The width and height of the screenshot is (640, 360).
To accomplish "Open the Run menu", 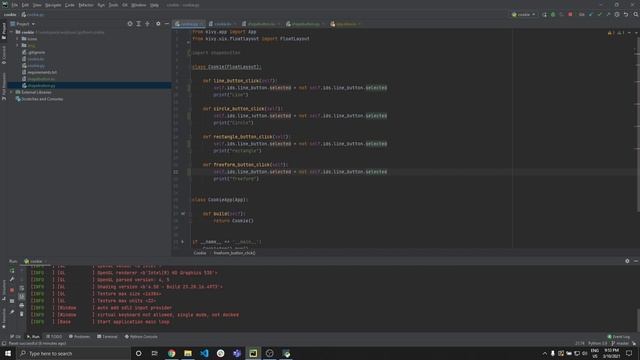I will point(101,5).
